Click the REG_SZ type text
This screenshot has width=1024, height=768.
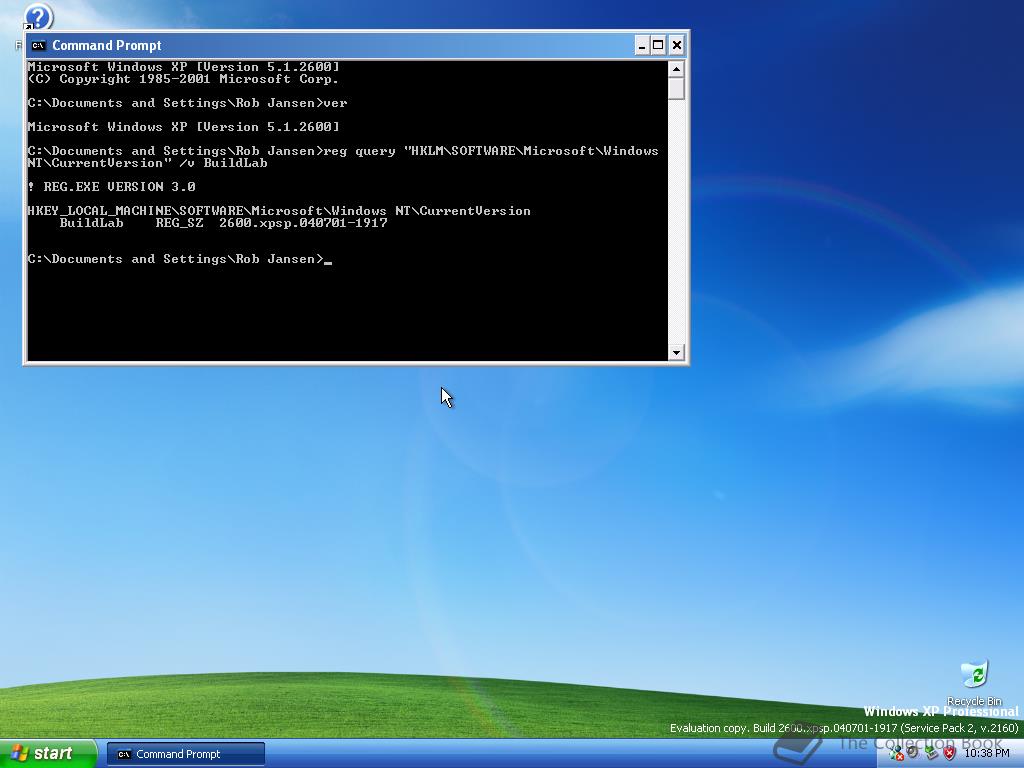pos(179,223)
